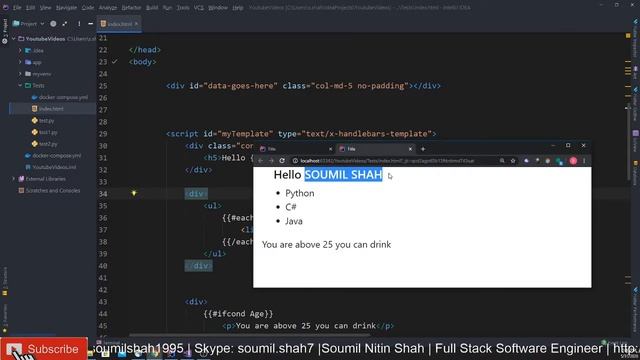Screen dimensions: 640x360
Task: Click the C# list item in browser
Action: (x=291, y=207)
